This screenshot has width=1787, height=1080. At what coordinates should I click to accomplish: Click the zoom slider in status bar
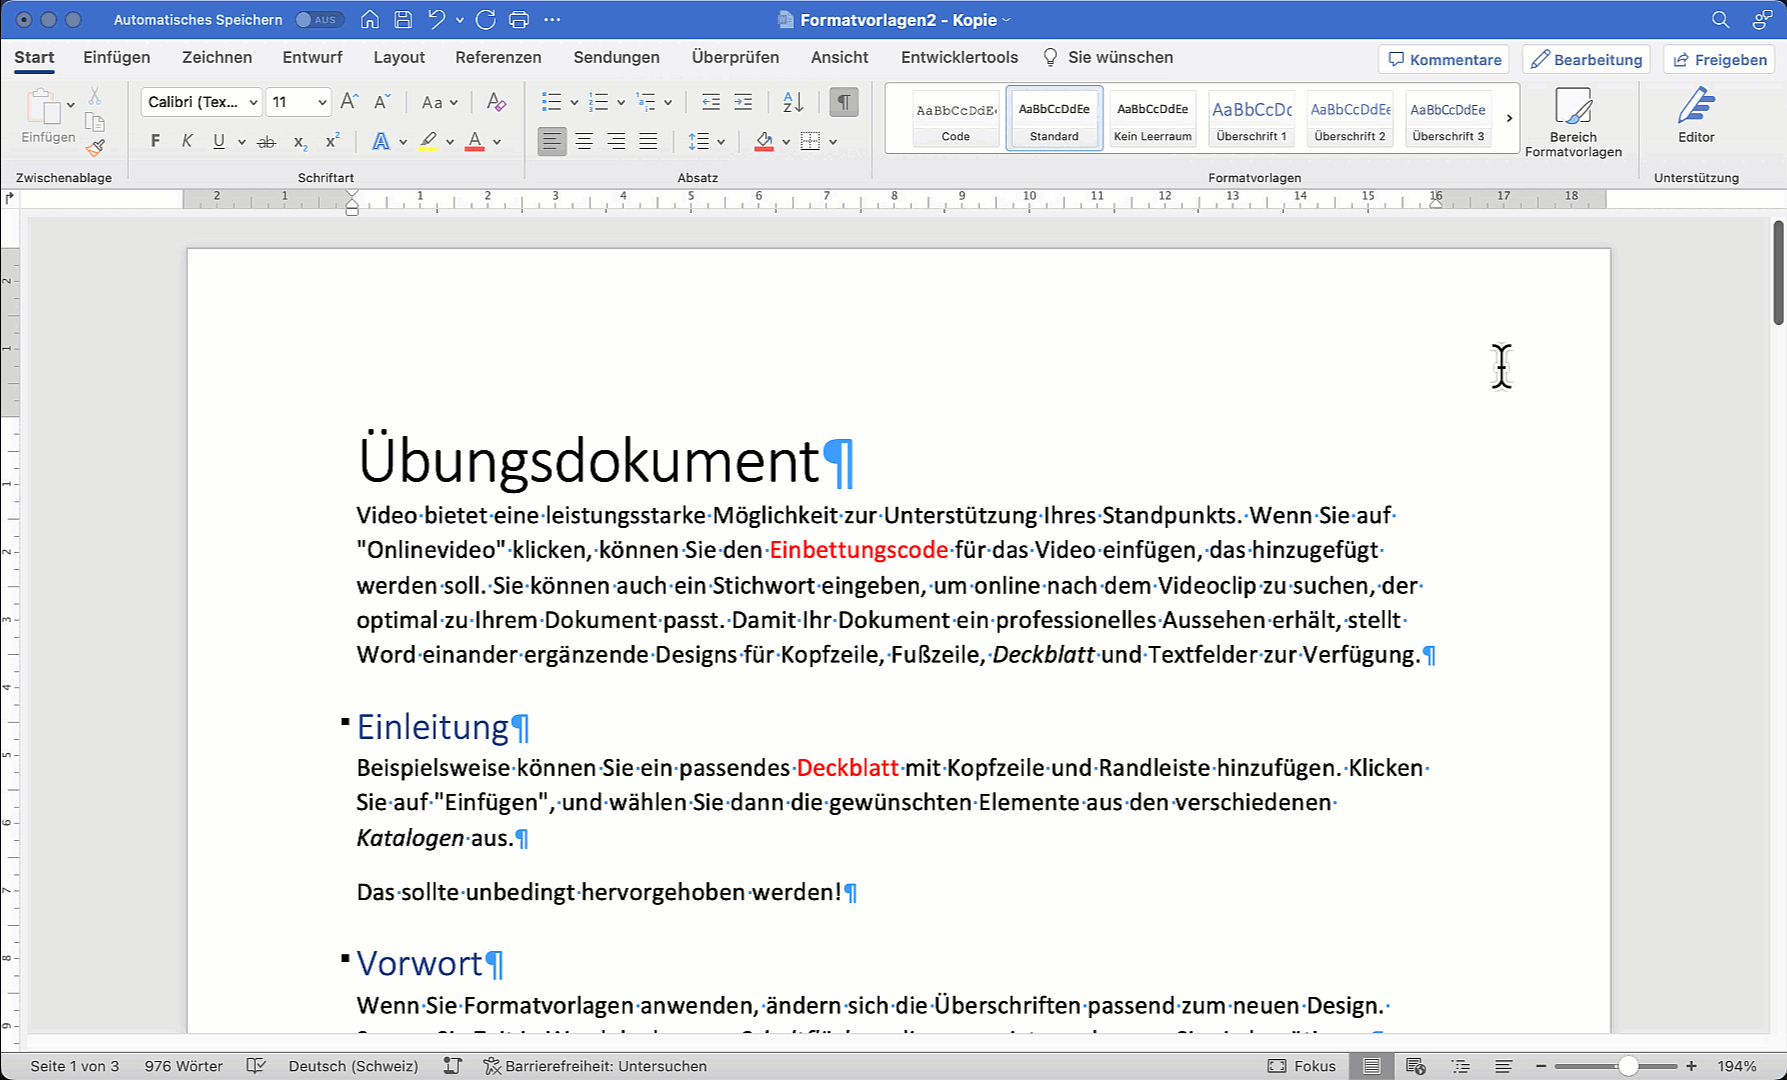pyautogui.click(x=1628, y=1066)
